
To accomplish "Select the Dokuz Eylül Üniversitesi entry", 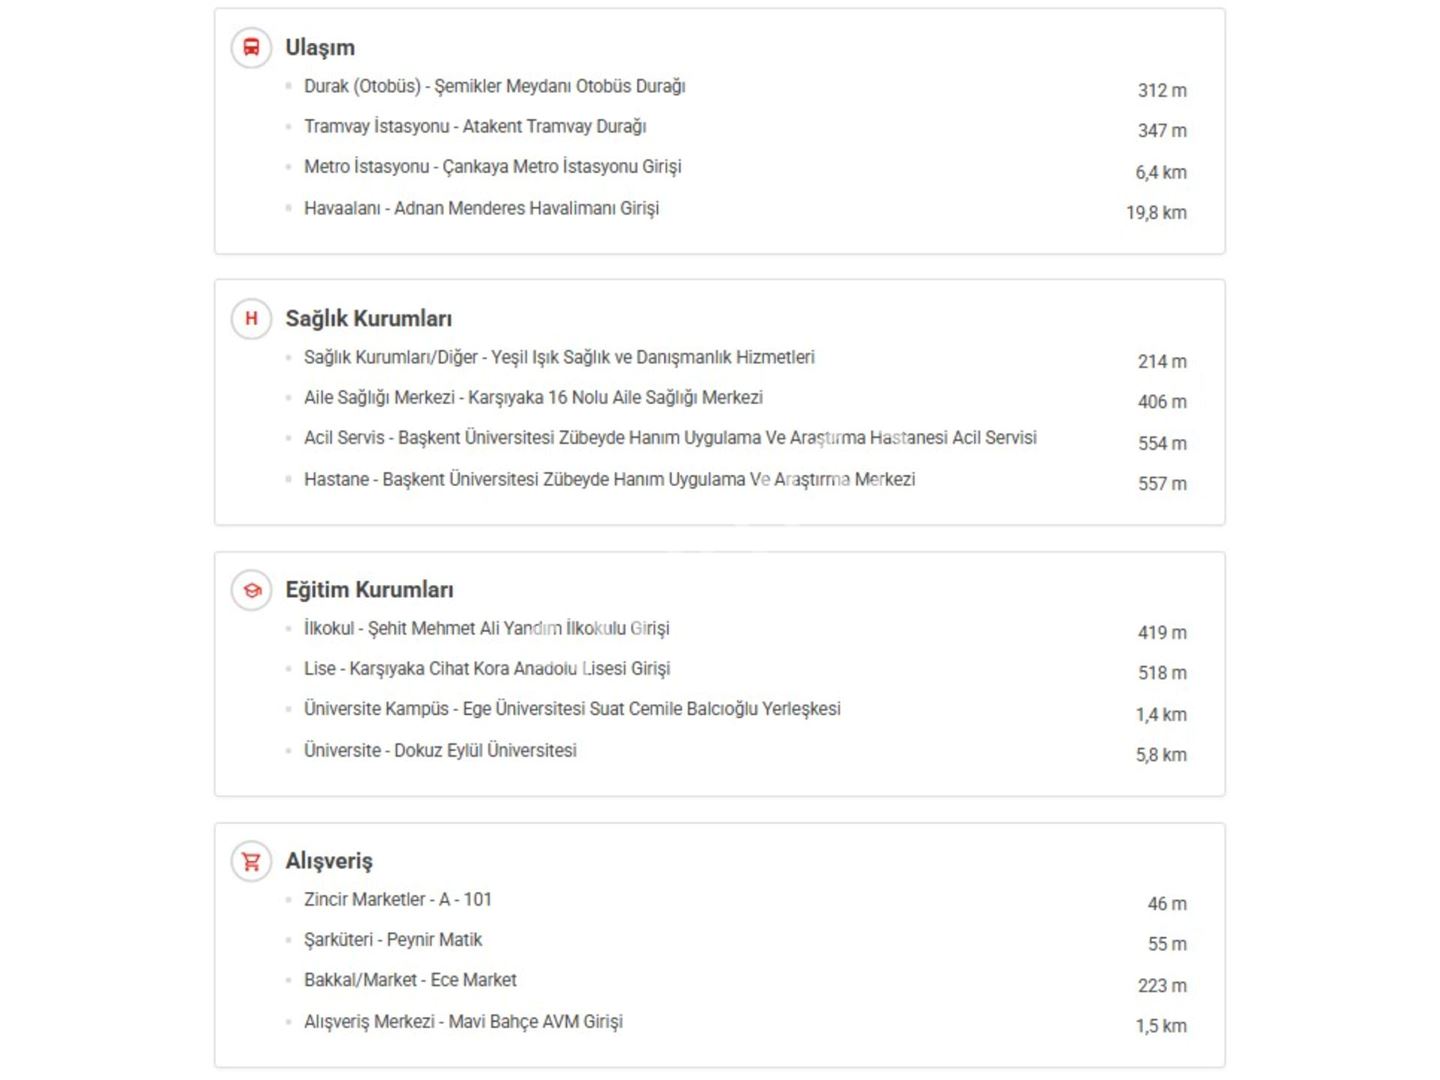I will pyautogui.click(x=440, y=750).
